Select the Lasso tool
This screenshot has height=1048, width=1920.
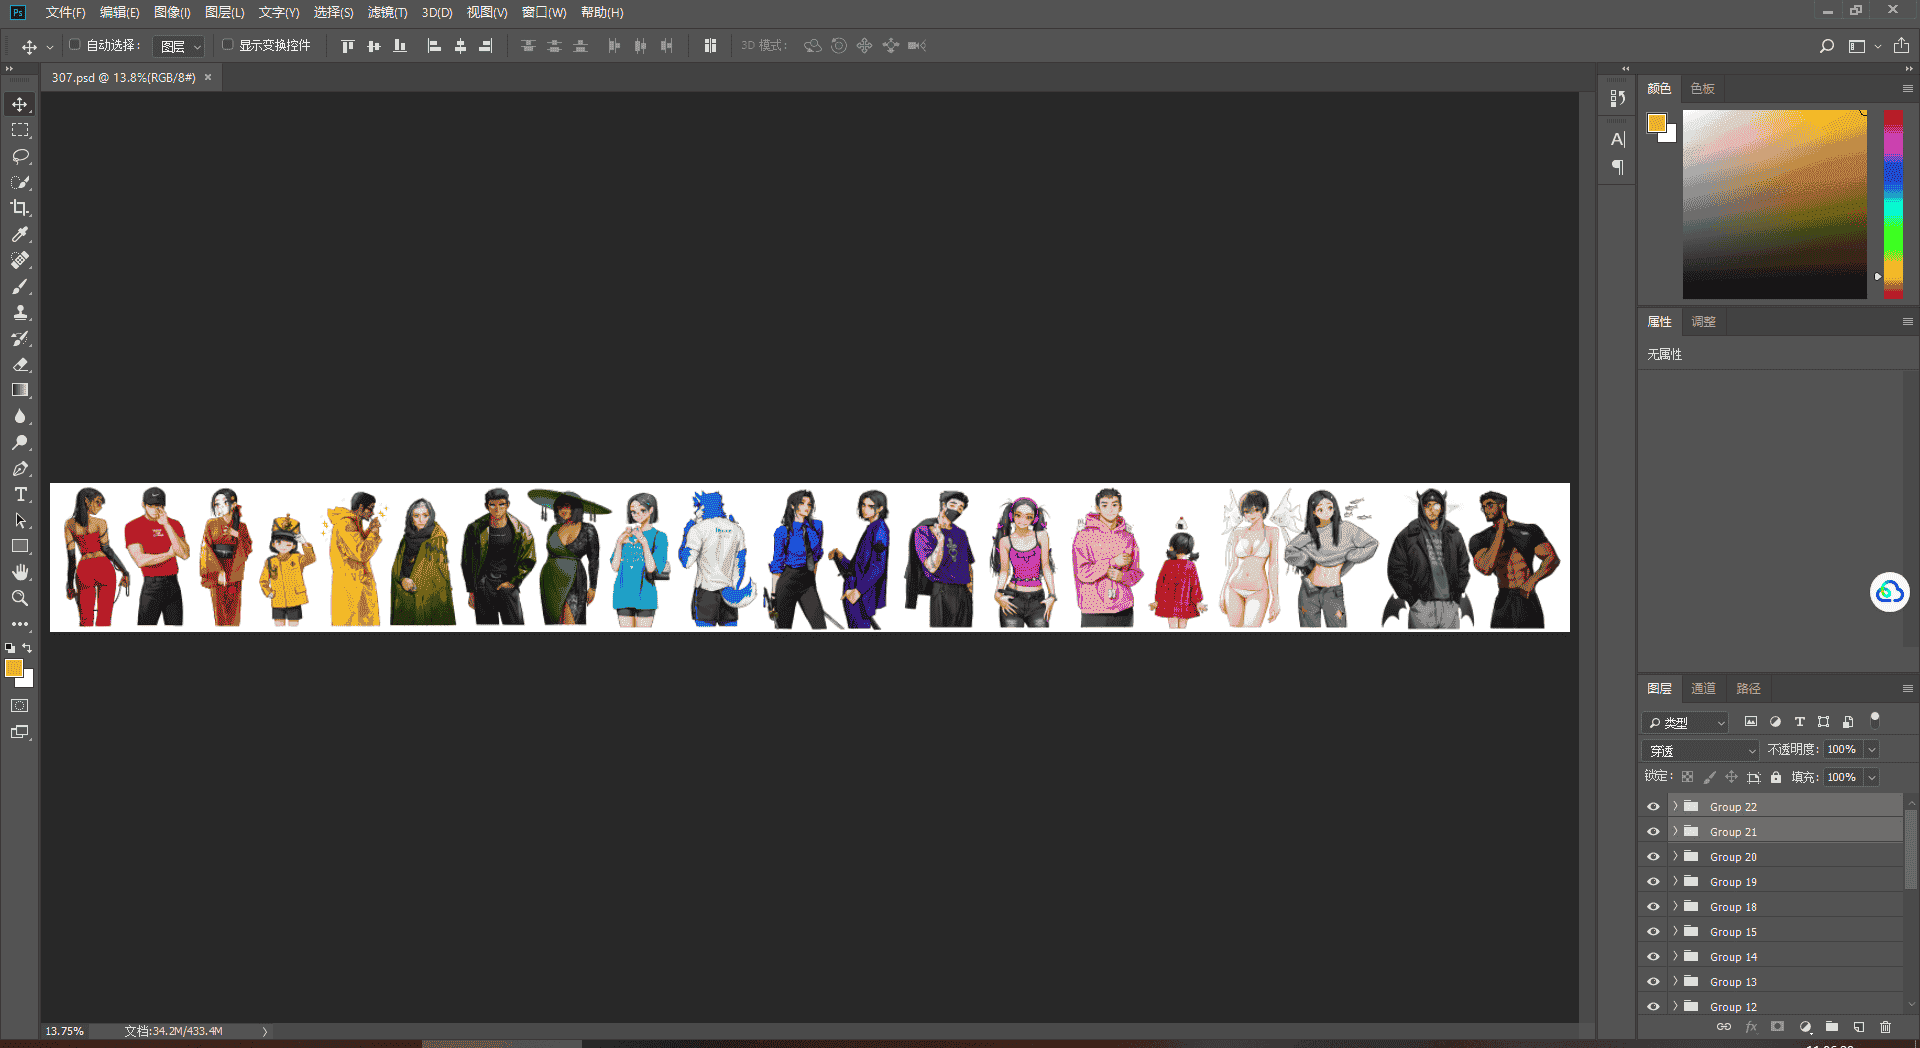pos(20,156)
